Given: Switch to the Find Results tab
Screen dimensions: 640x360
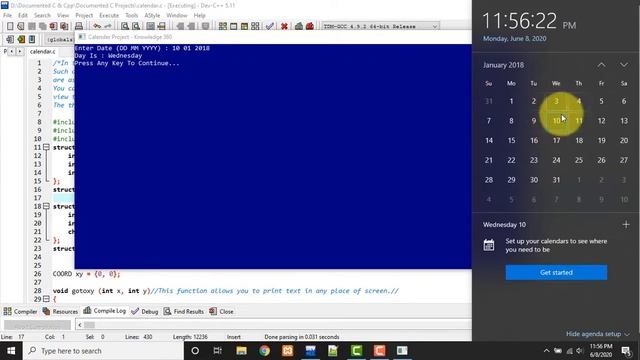Looking at the screenshot, I should pyautogui.click(x=184, y=311).
